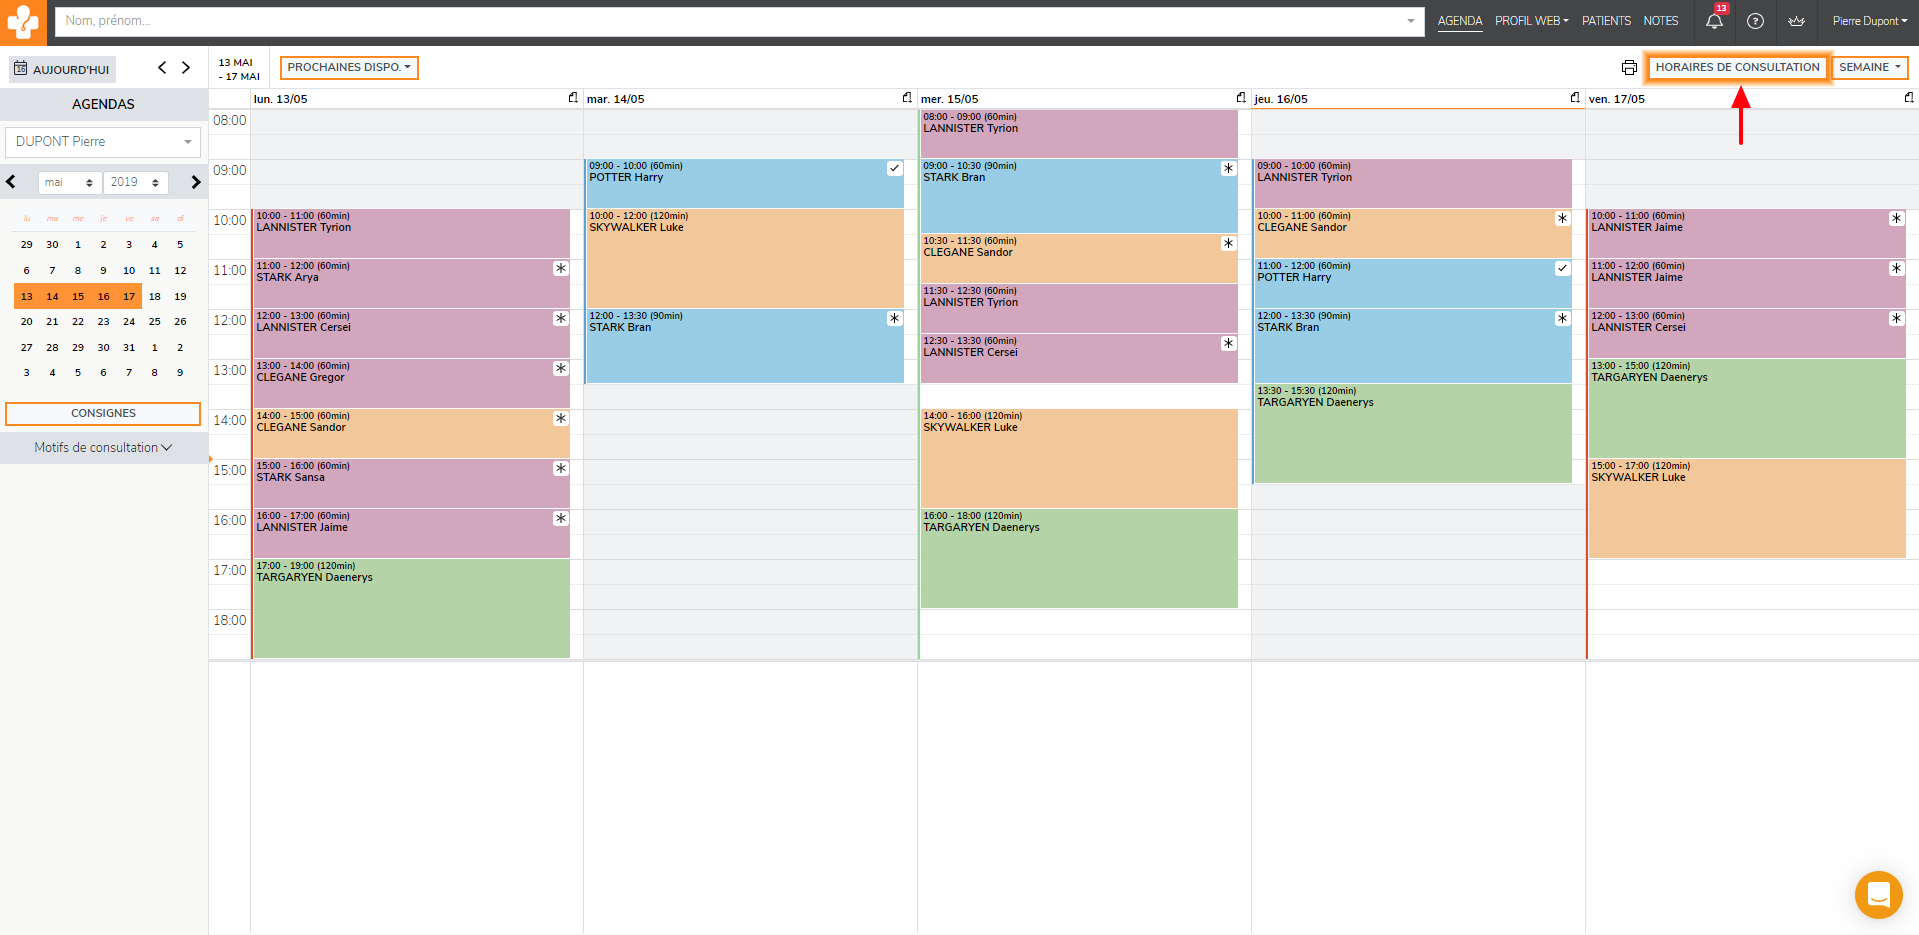This screenshot has width=1919, height=935.
Task: Open the help question mark icon
Action: (x=1755, y=21)
